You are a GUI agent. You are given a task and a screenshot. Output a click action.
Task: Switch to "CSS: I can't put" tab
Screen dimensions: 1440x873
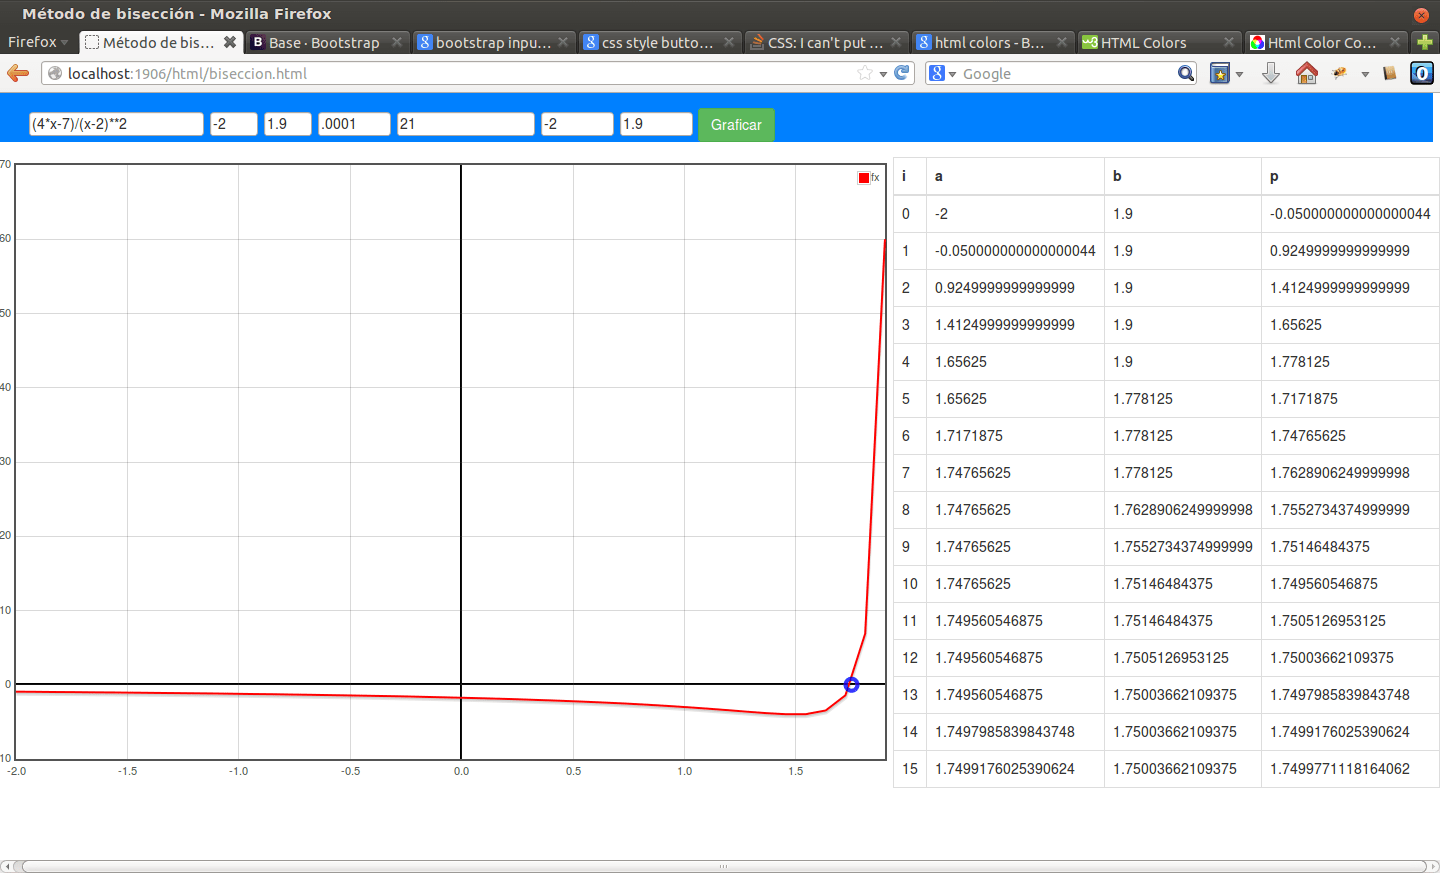pos(826,42)
